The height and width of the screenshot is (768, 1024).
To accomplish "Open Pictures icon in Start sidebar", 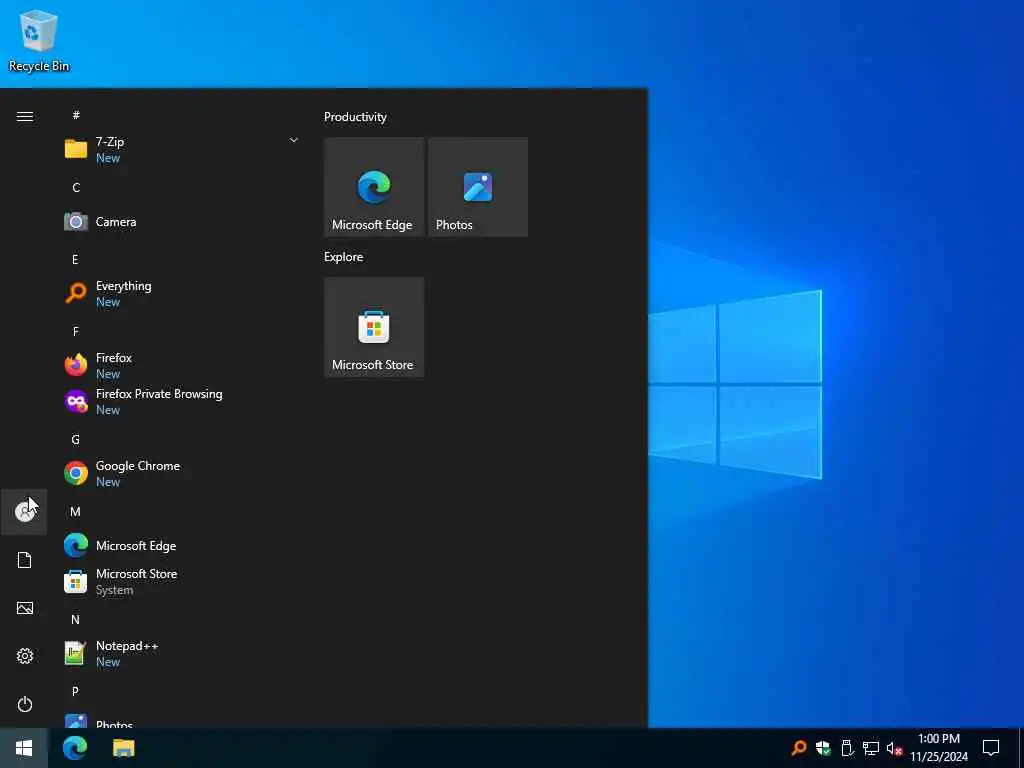I will pos(24,608).
